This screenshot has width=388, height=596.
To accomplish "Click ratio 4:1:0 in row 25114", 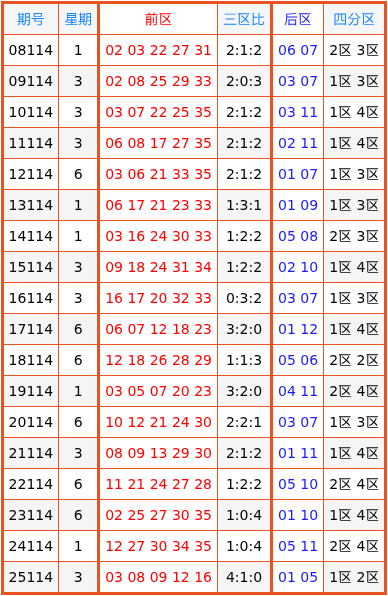I will pos(244,577).
